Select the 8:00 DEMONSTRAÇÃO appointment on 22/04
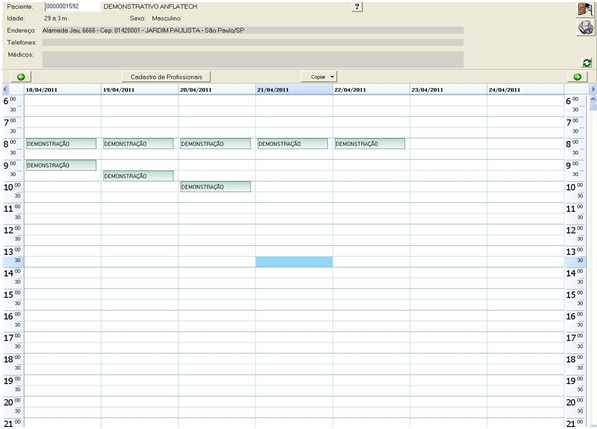This screenshot has height=429, width=597. 370,144
